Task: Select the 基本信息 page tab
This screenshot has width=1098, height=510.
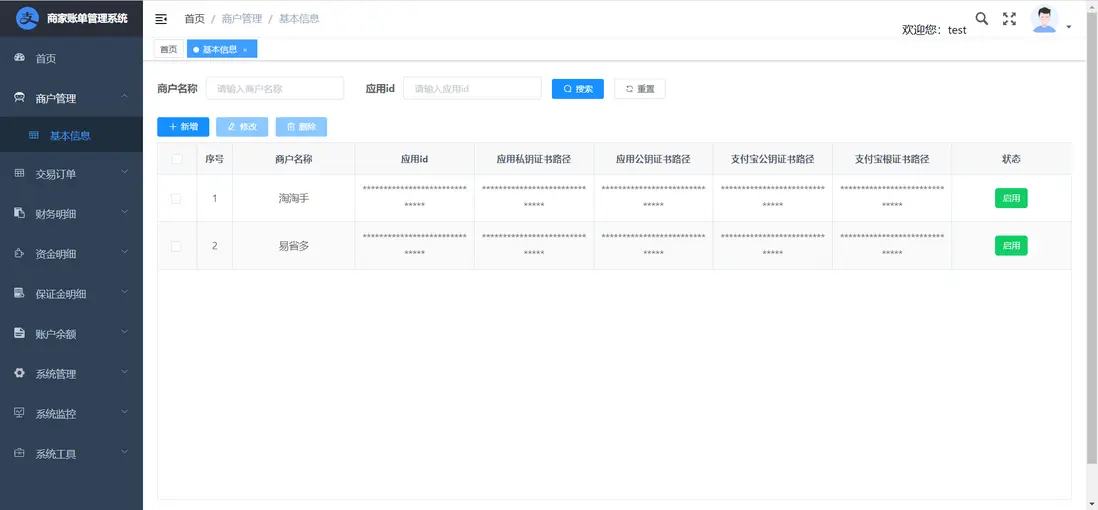Action: point(222,49)
